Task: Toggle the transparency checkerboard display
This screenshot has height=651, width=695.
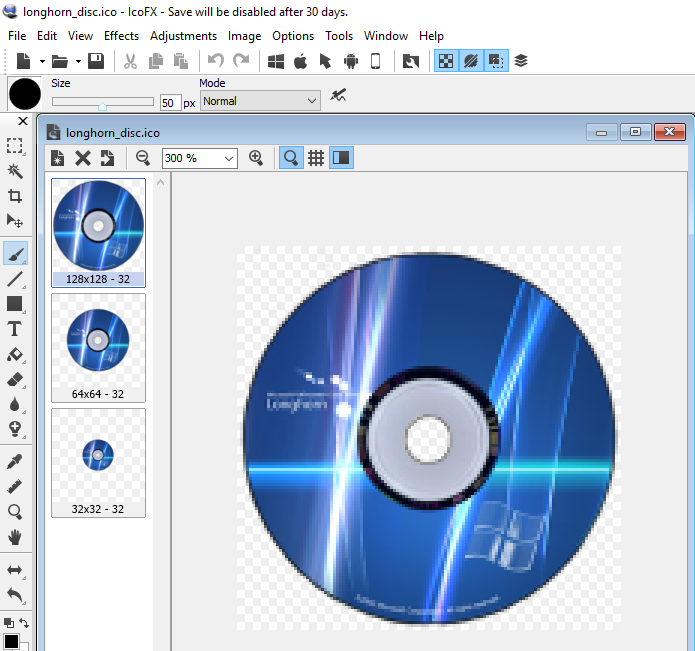Action: [x=446, y=61]
